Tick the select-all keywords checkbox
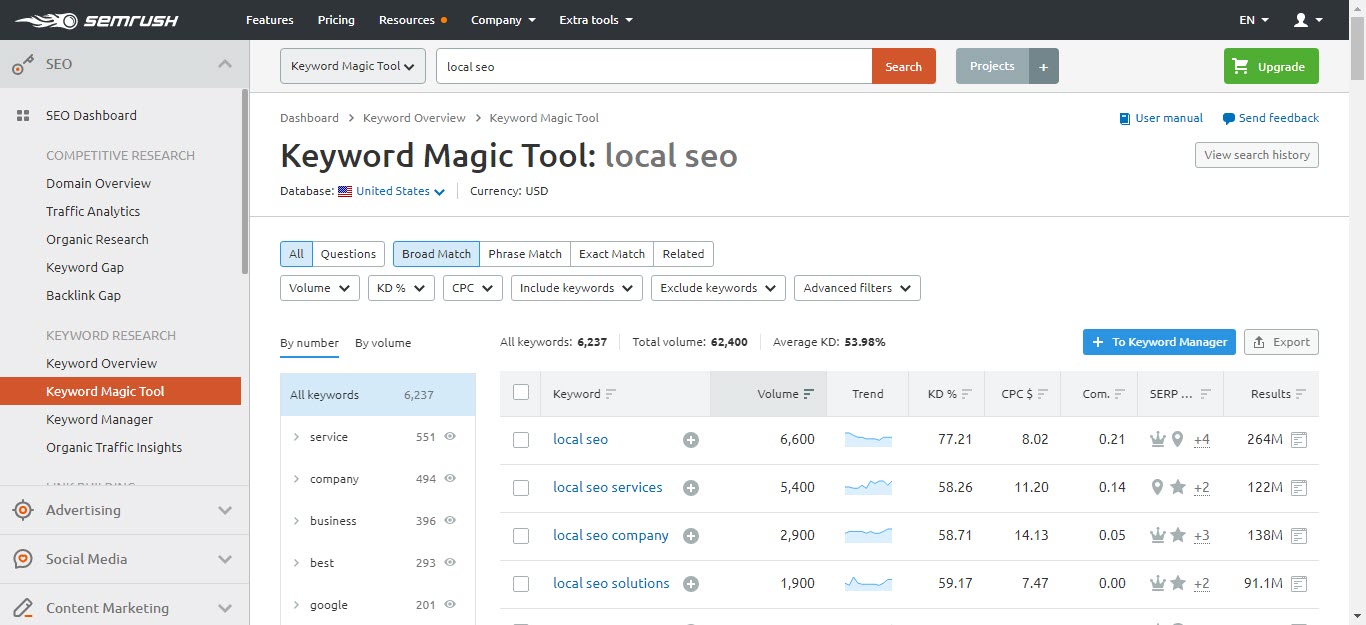 pos(521,392)
